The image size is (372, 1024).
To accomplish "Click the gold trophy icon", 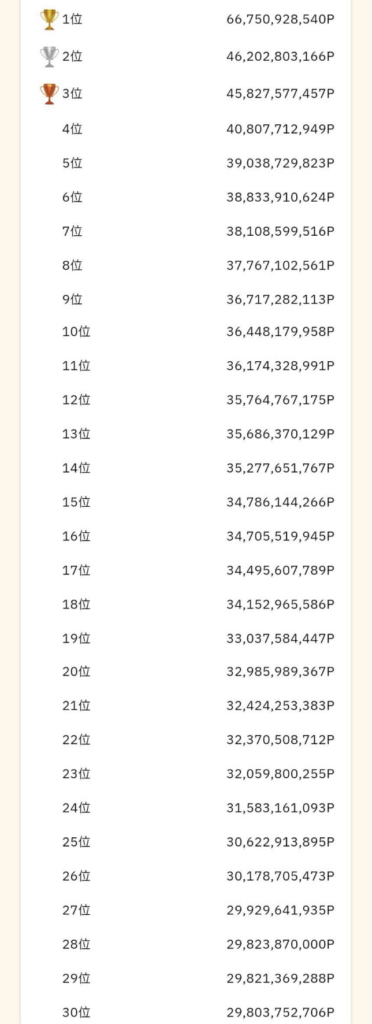I will coord(49,20).
